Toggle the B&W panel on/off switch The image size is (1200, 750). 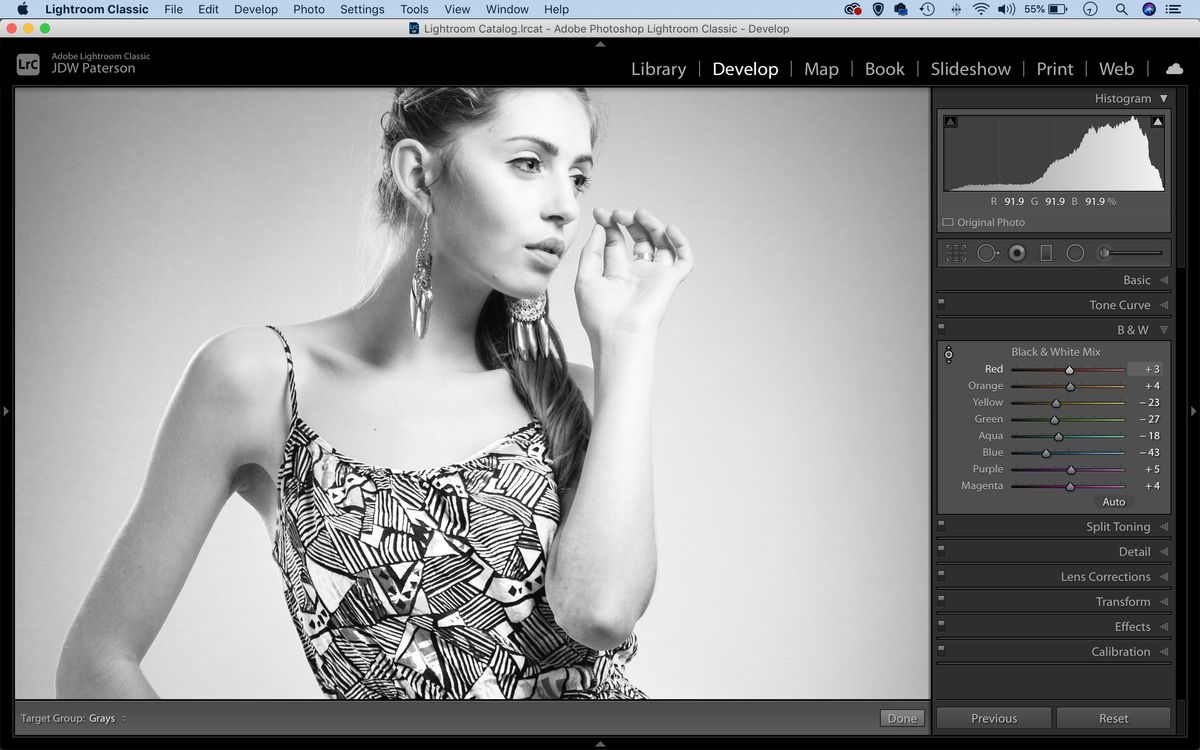click(940, 329)
